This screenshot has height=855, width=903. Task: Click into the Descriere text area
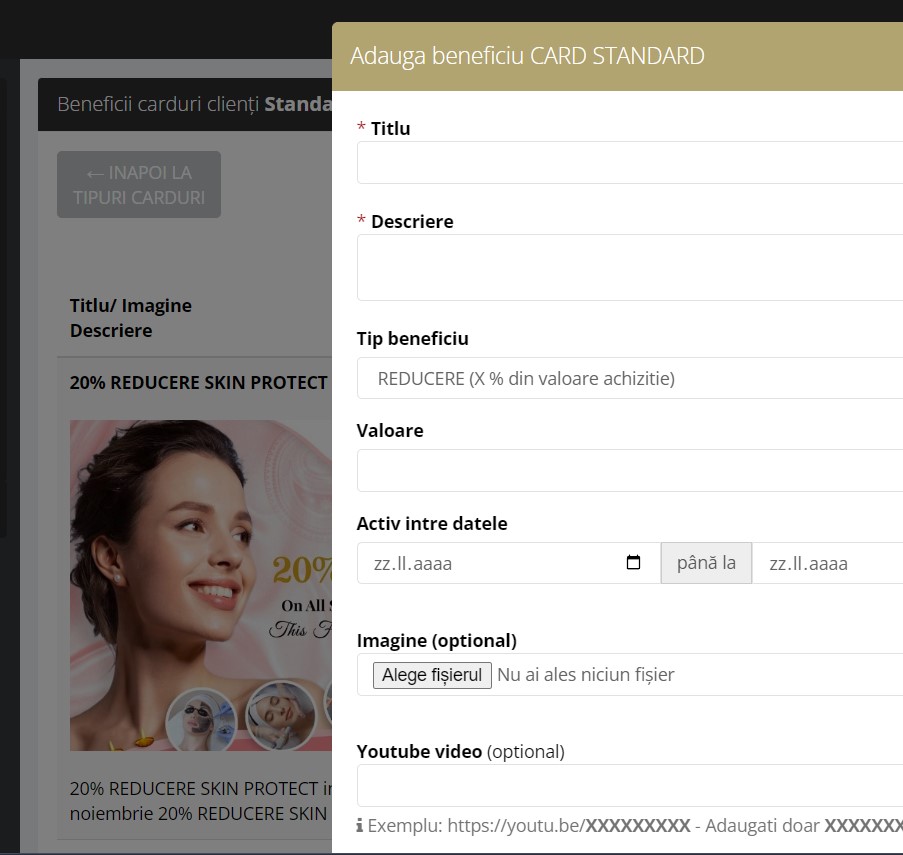click(630, 267)
